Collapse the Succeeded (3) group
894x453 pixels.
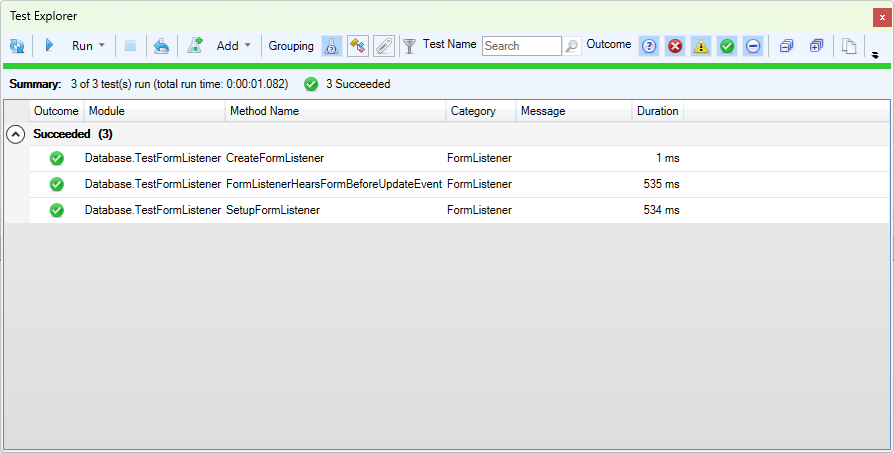click(x=15, y=134)
